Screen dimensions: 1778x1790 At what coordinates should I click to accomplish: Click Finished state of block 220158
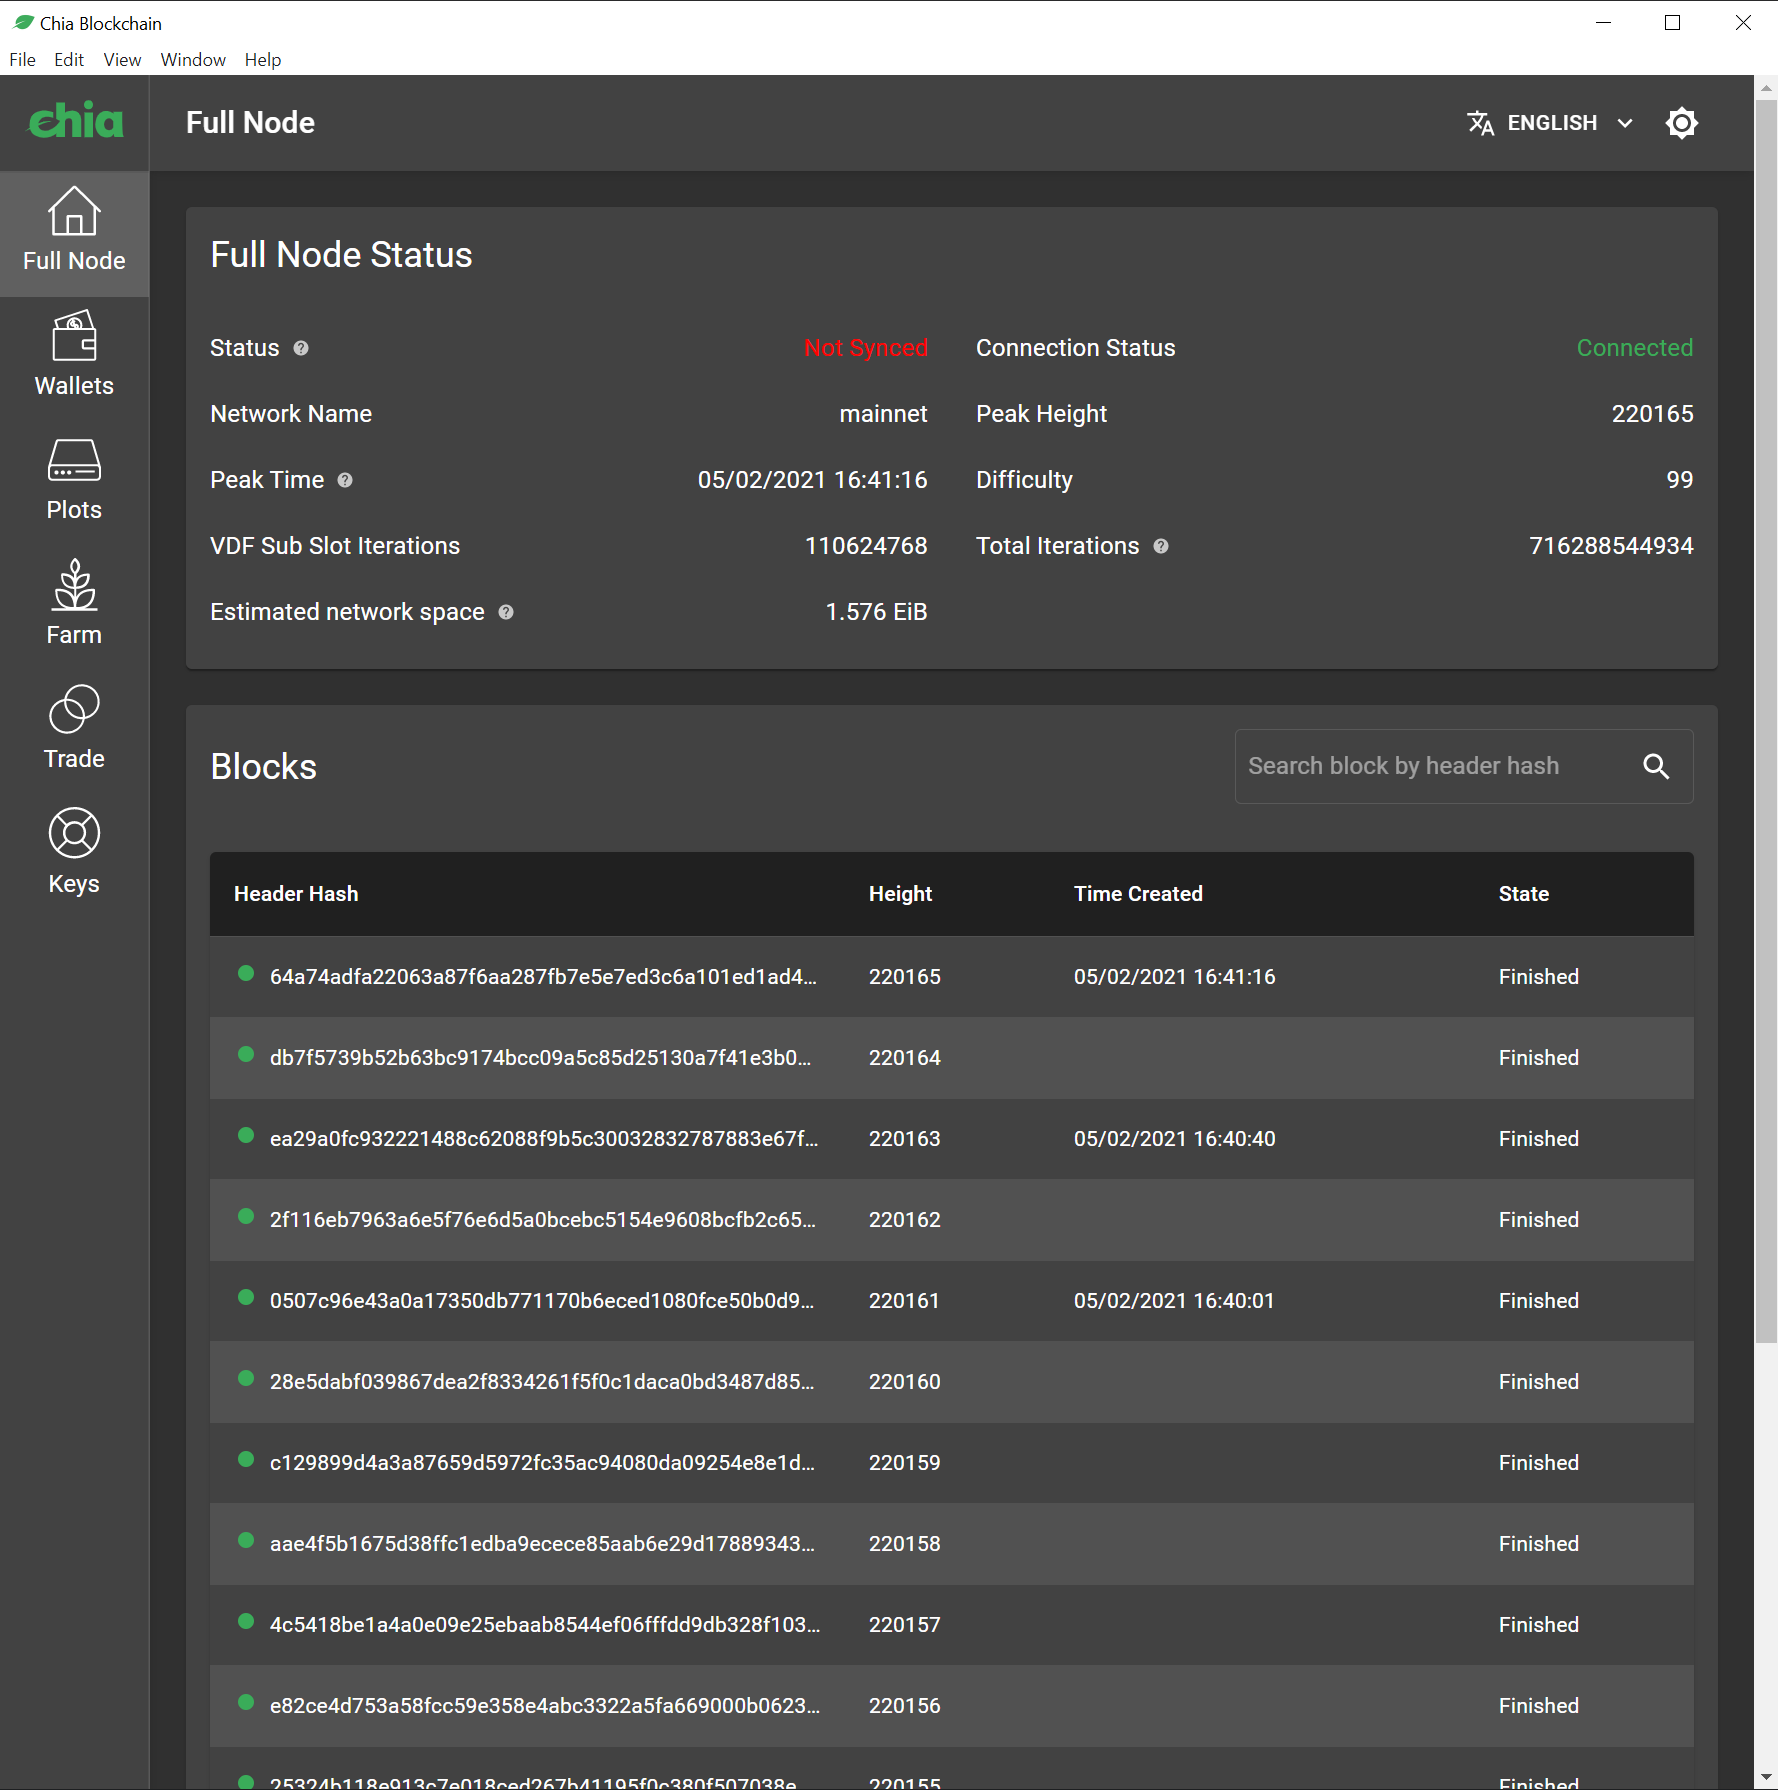[x=1539, y=1544]
